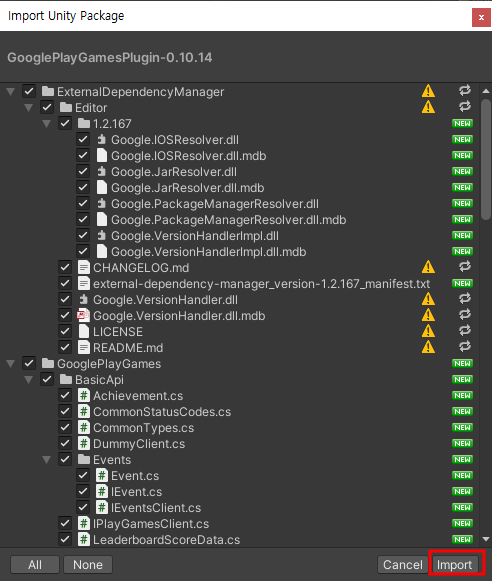Click refresh icon beside README.md
492x581 pixels.
[x=465, y=346]
